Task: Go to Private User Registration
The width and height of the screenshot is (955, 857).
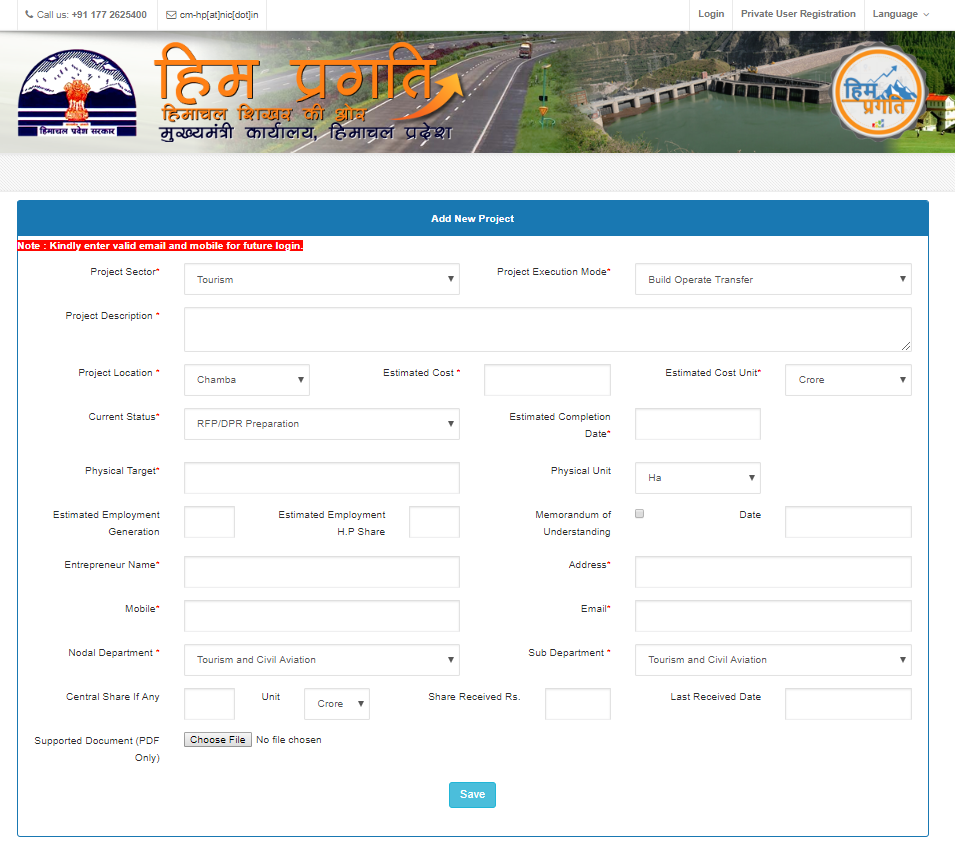Action: (798, 14)
